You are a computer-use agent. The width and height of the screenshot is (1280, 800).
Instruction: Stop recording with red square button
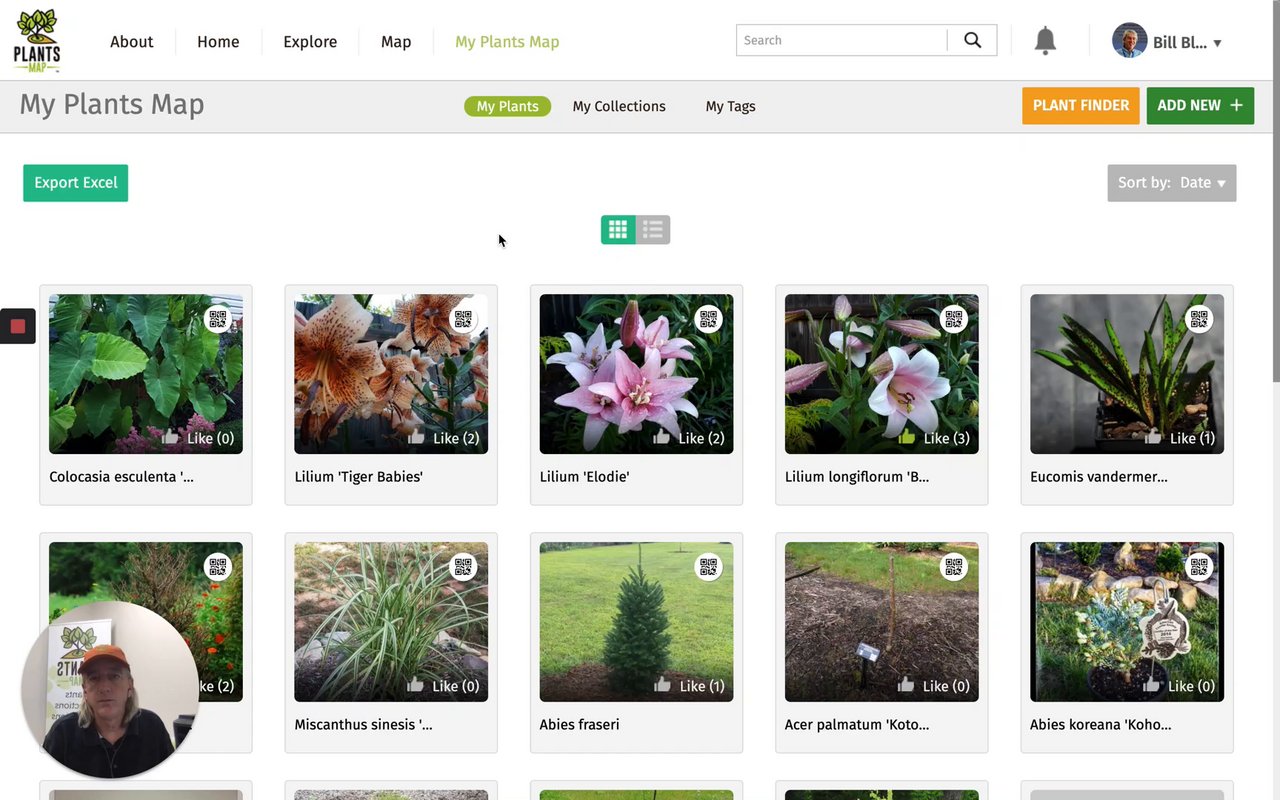click(17, 326)
